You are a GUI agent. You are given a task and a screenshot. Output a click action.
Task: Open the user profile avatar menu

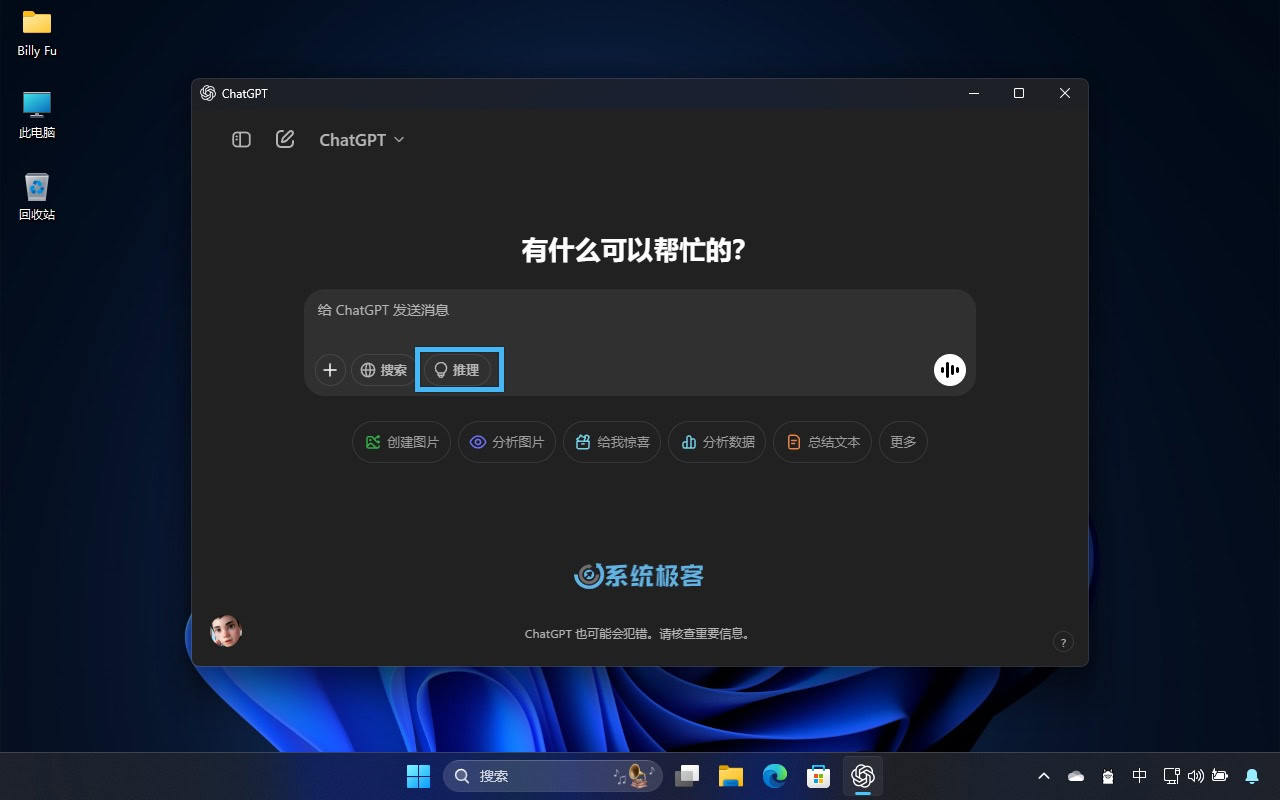pos(226,631)
